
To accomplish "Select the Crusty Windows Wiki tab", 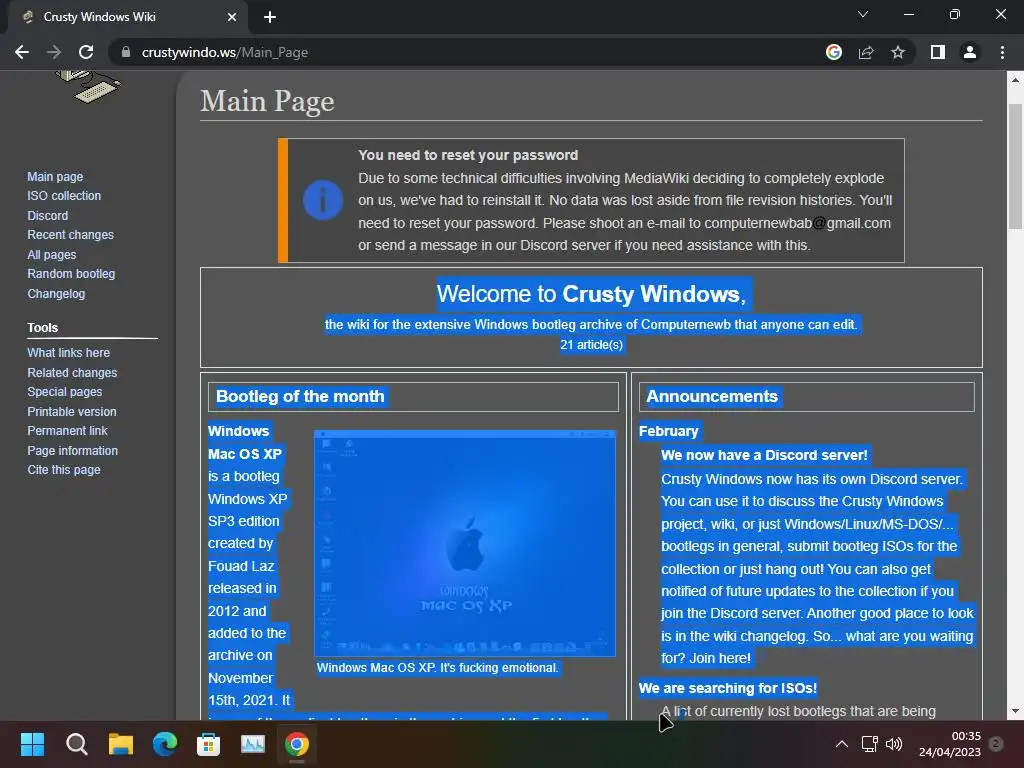I will [127, 17].
